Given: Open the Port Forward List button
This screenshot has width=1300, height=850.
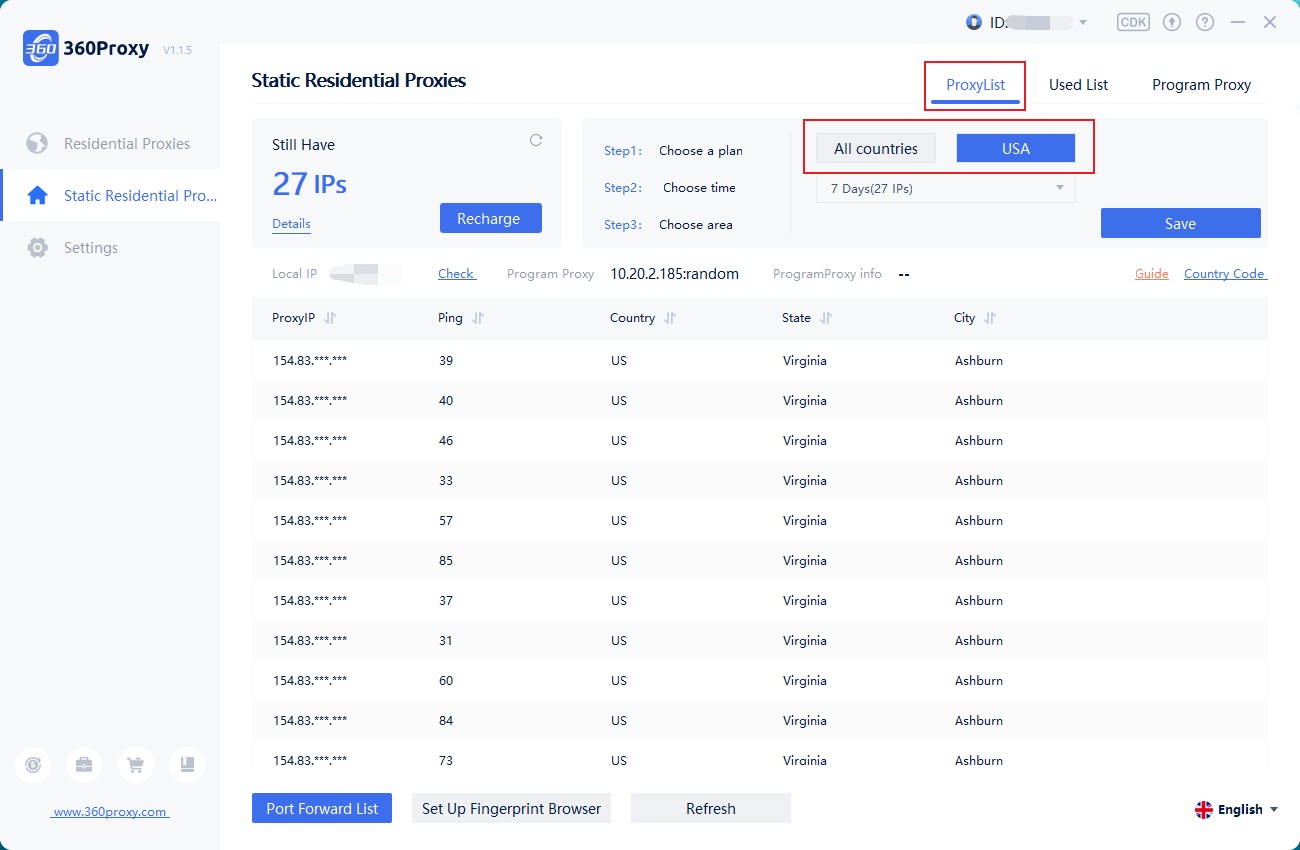Looking at the screenshot, I should 322,808.
